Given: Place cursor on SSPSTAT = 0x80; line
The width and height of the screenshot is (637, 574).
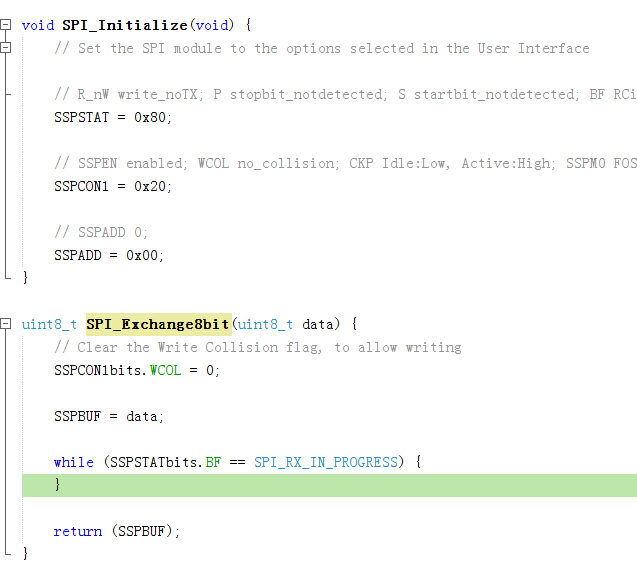Looking at the screenshot, I should [113, 117].
